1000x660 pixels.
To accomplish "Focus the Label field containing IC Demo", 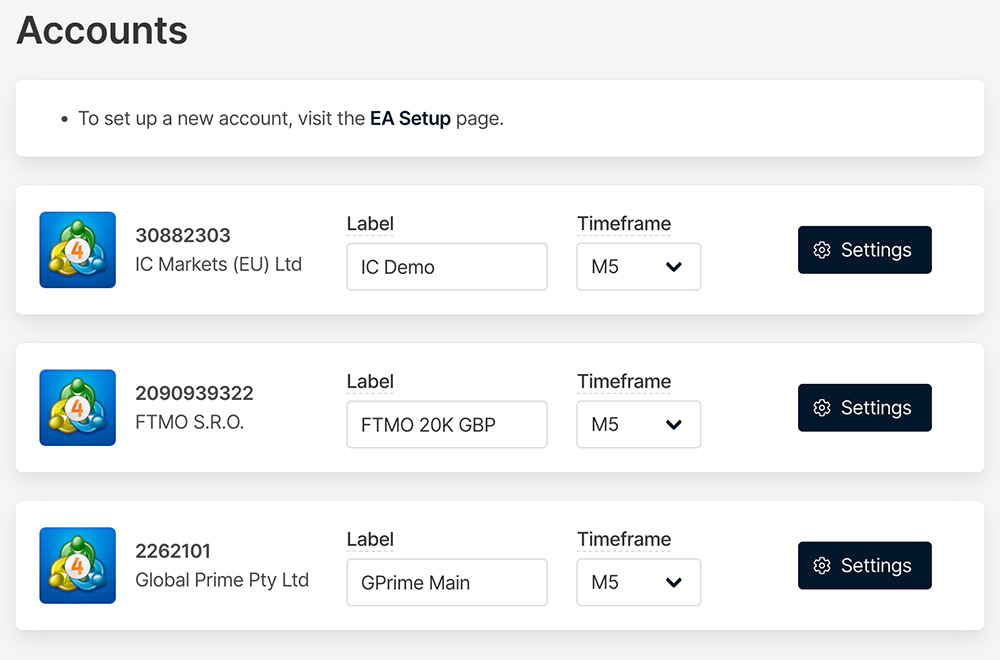I will coord(446,267).
